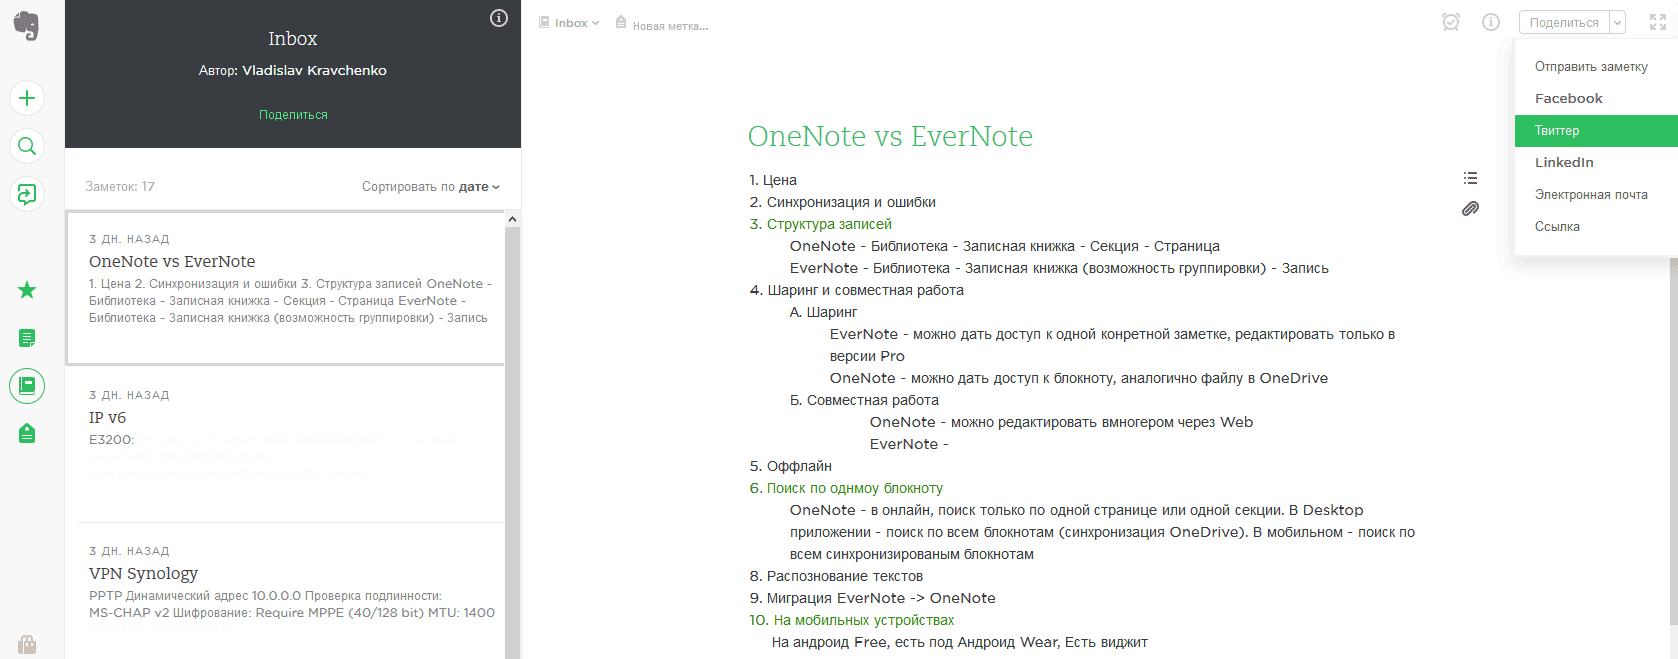Open Tags icon in left sidebar
The image size is (1678, 659).
[x=27, y=433]
